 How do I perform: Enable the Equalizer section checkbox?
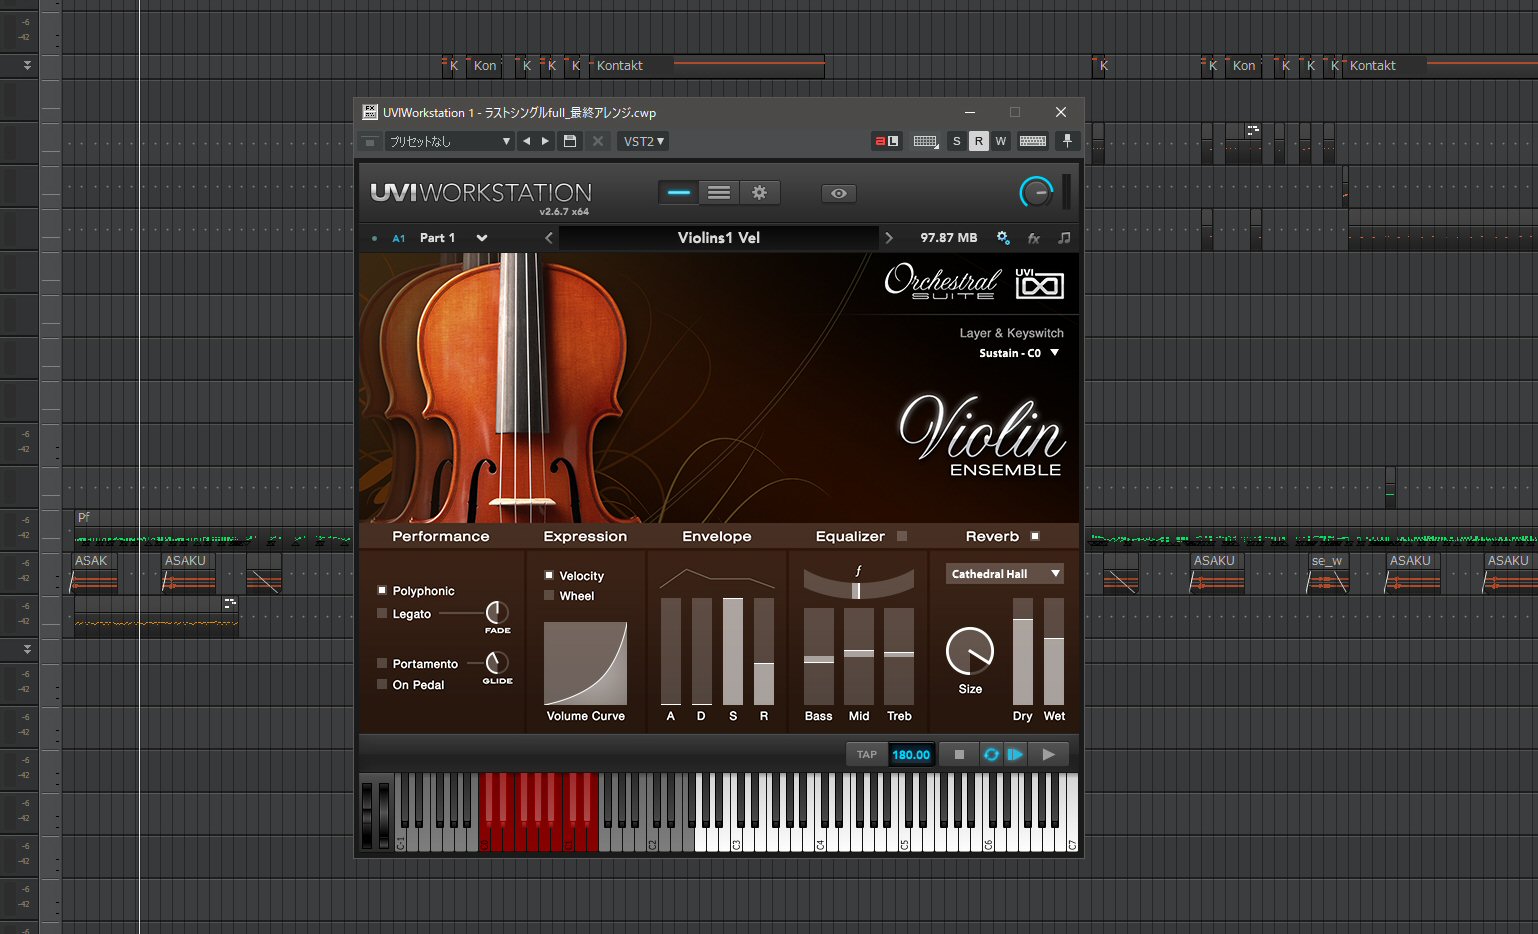[x=902, y=536]
